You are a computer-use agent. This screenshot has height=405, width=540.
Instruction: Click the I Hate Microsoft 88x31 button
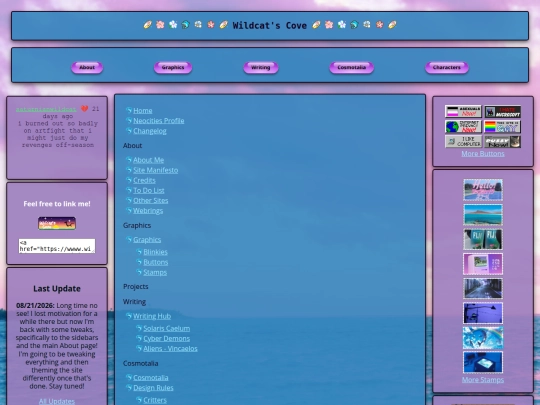coord(503,112)
